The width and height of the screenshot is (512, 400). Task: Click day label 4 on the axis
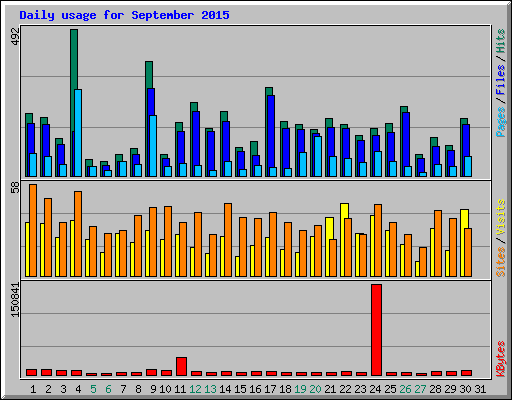[78, 389]
